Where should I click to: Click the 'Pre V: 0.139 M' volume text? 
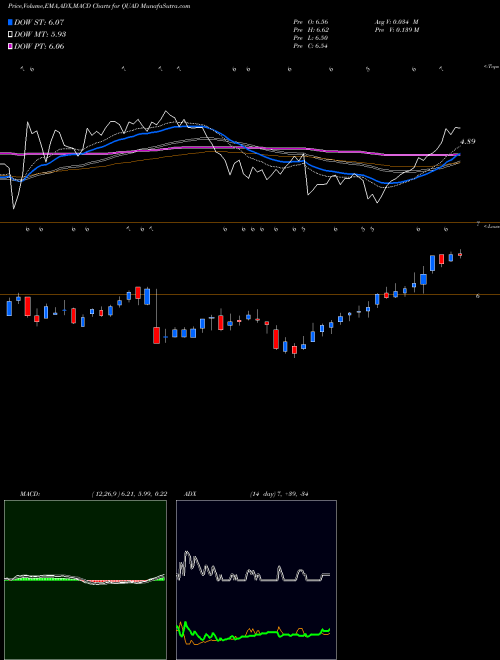tap(396, 30)
